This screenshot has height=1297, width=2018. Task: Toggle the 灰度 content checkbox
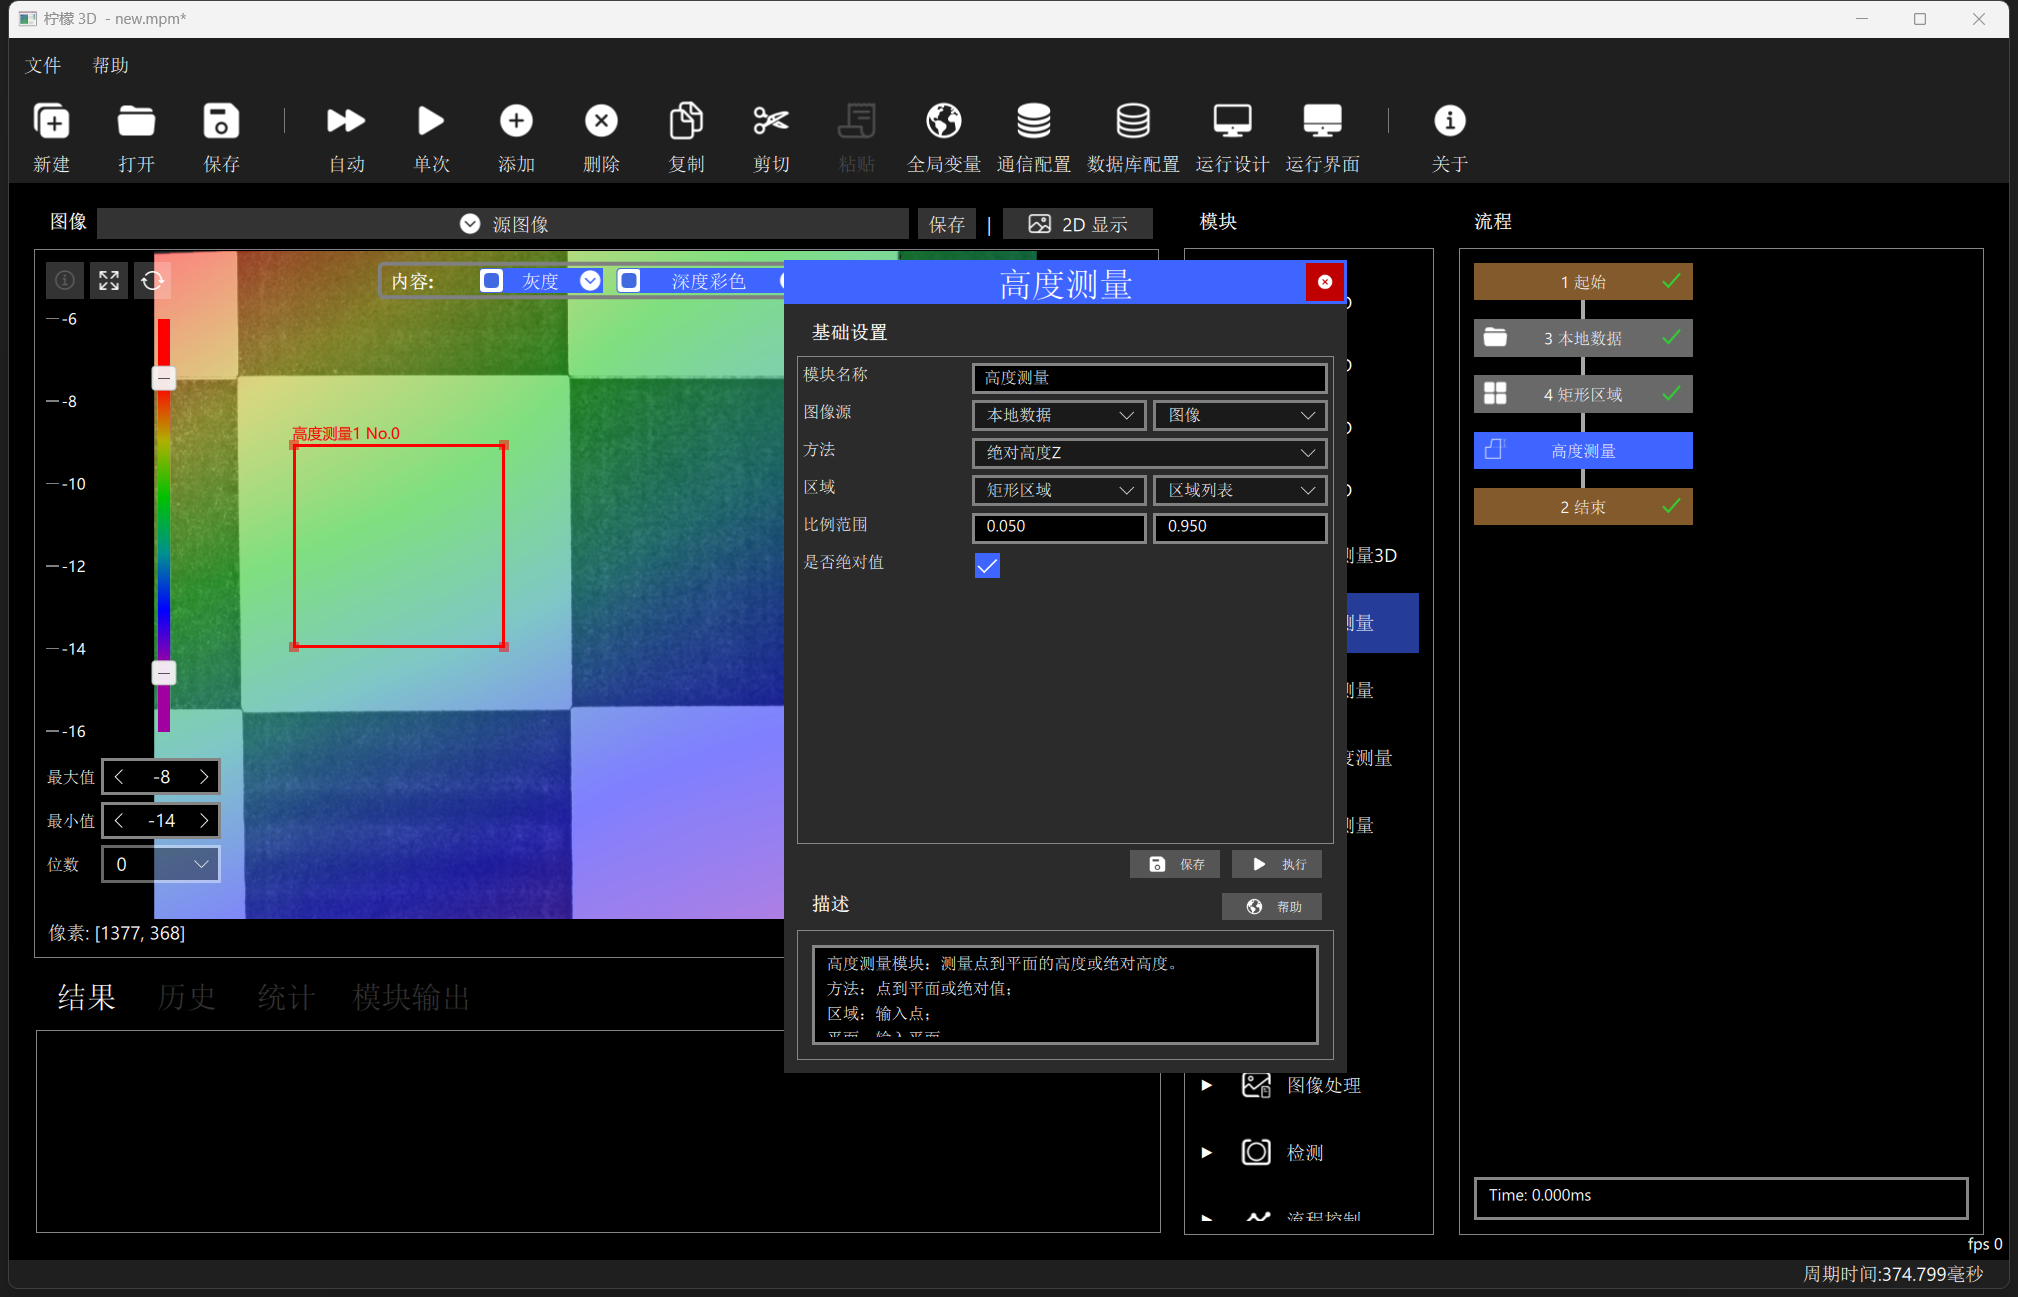tap(491, 281)
